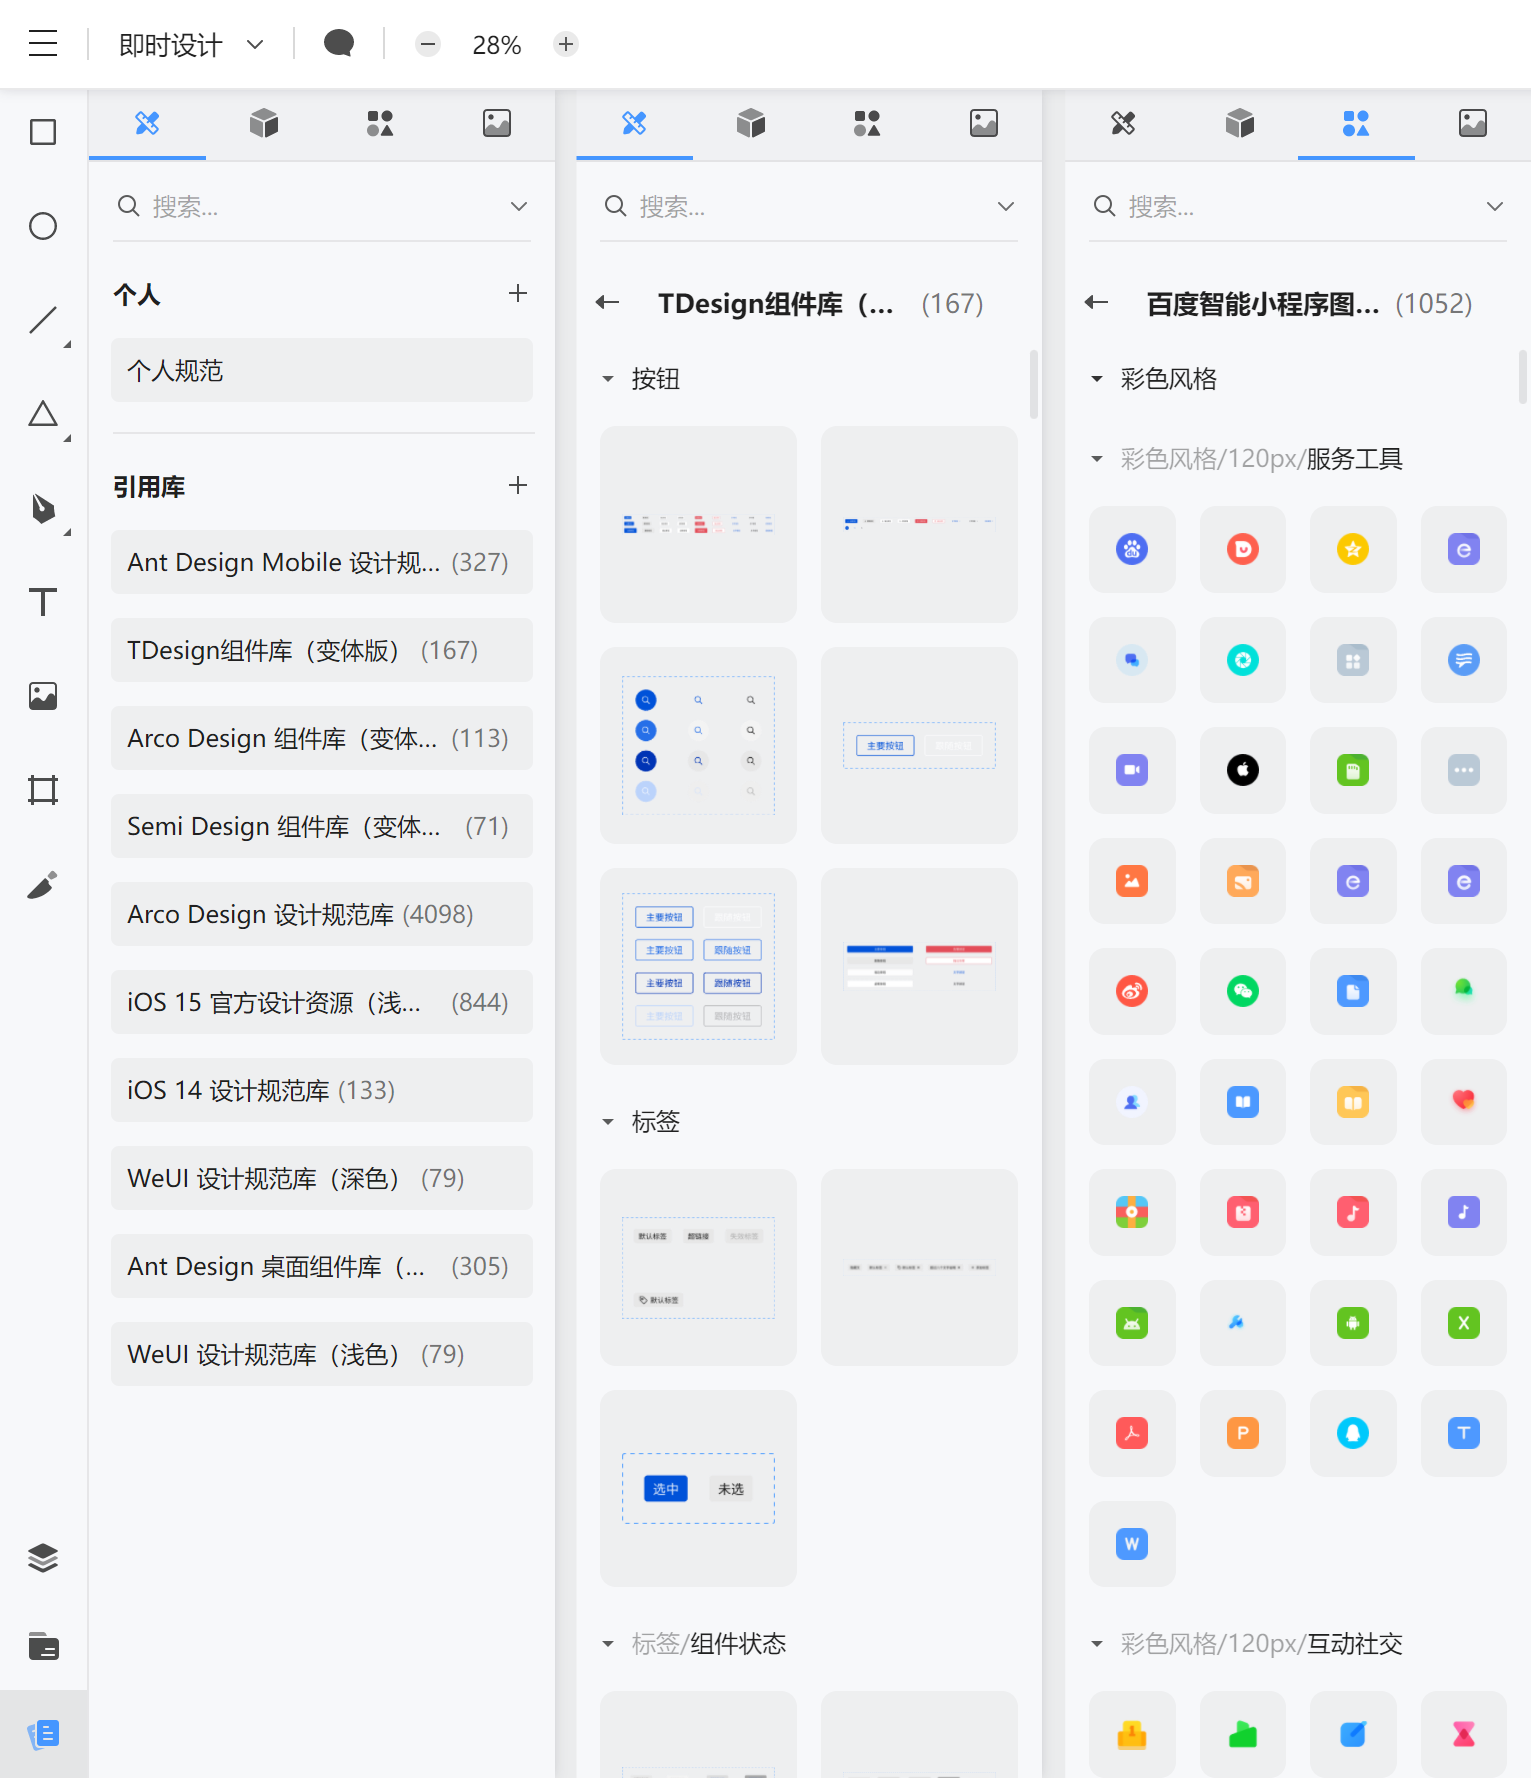Image resolution: width=1531 pixels, height=1779 pixels.
Task: Open search dropdown chevron in right panel
Action: [x=1495, y=206]
